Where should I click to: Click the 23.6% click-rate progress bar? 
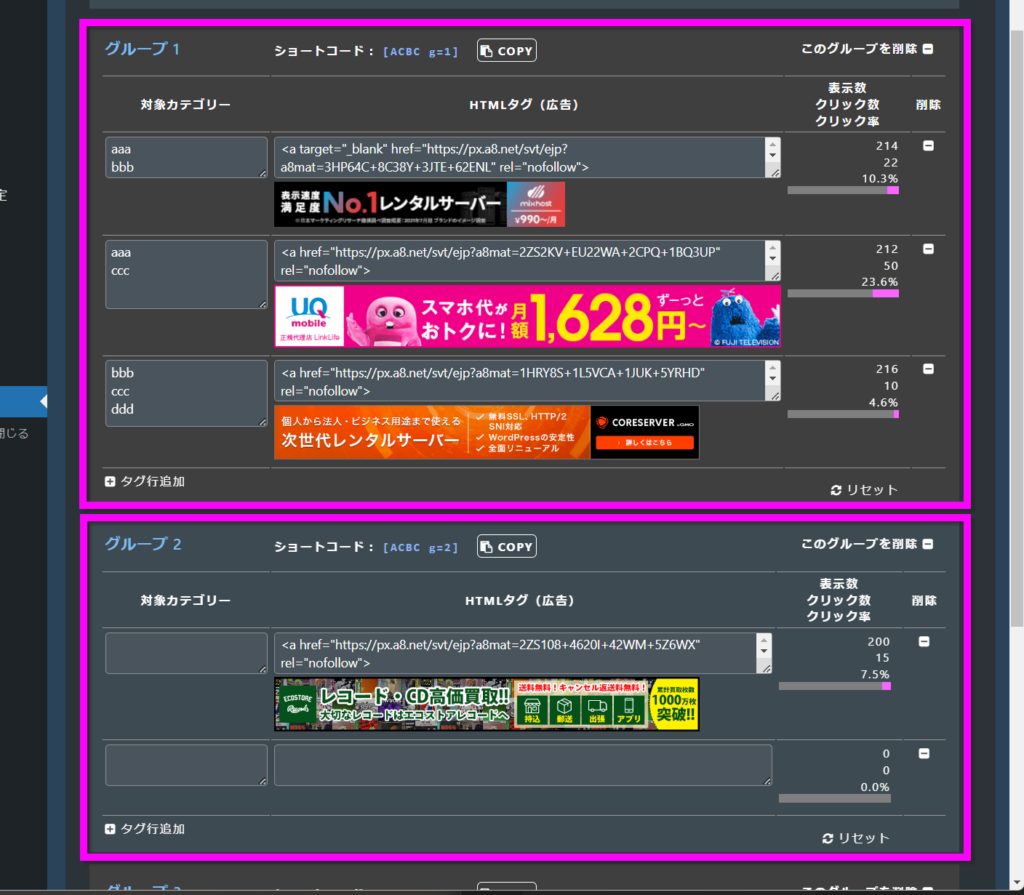pos(842,294)
